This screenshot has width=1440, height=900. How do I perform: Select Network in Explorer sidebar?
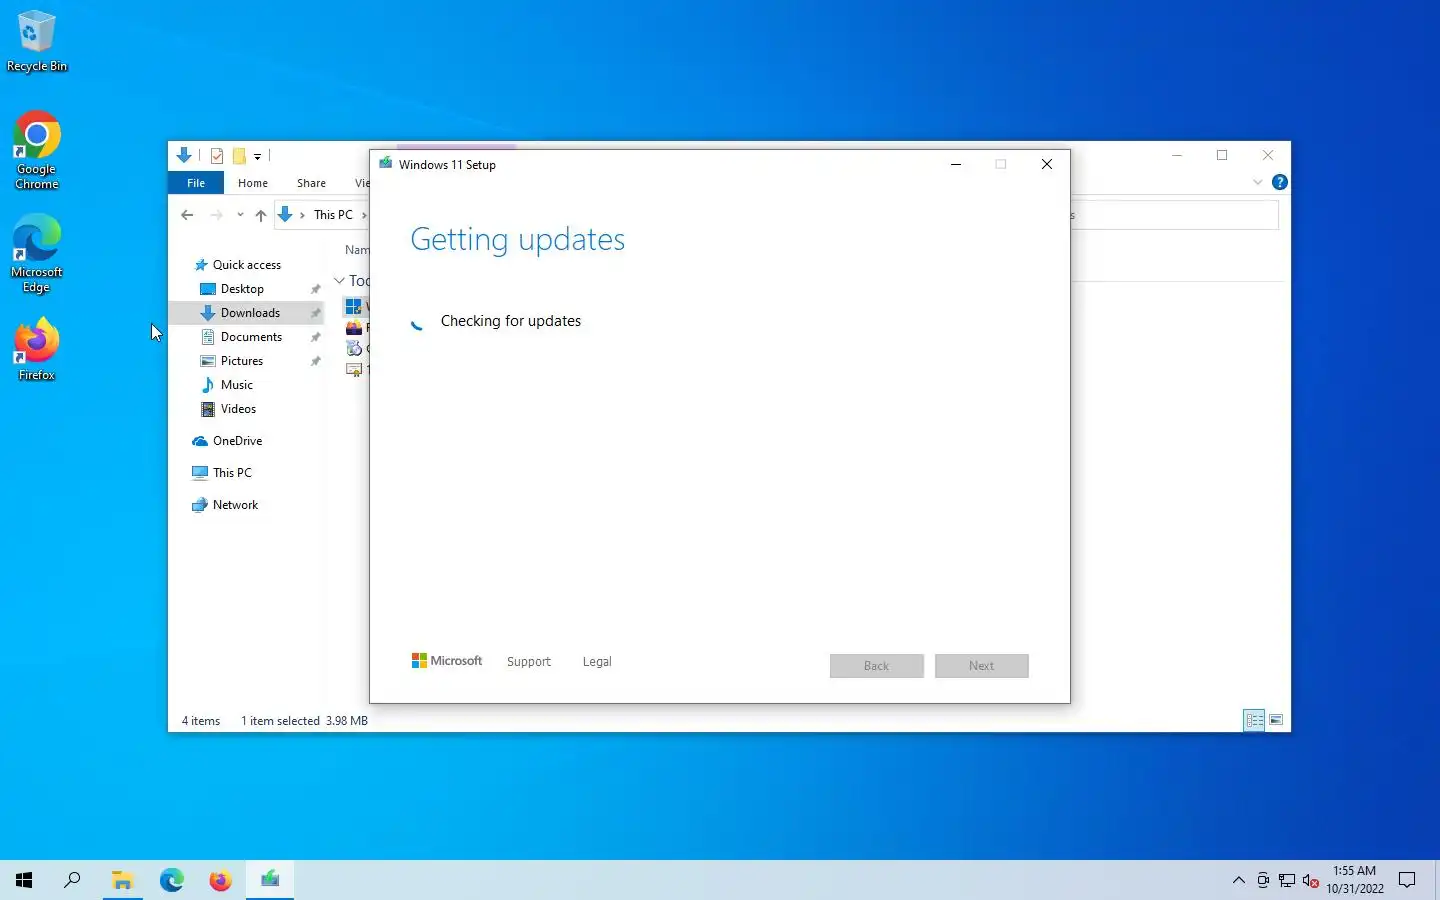[x=235, y=505]
